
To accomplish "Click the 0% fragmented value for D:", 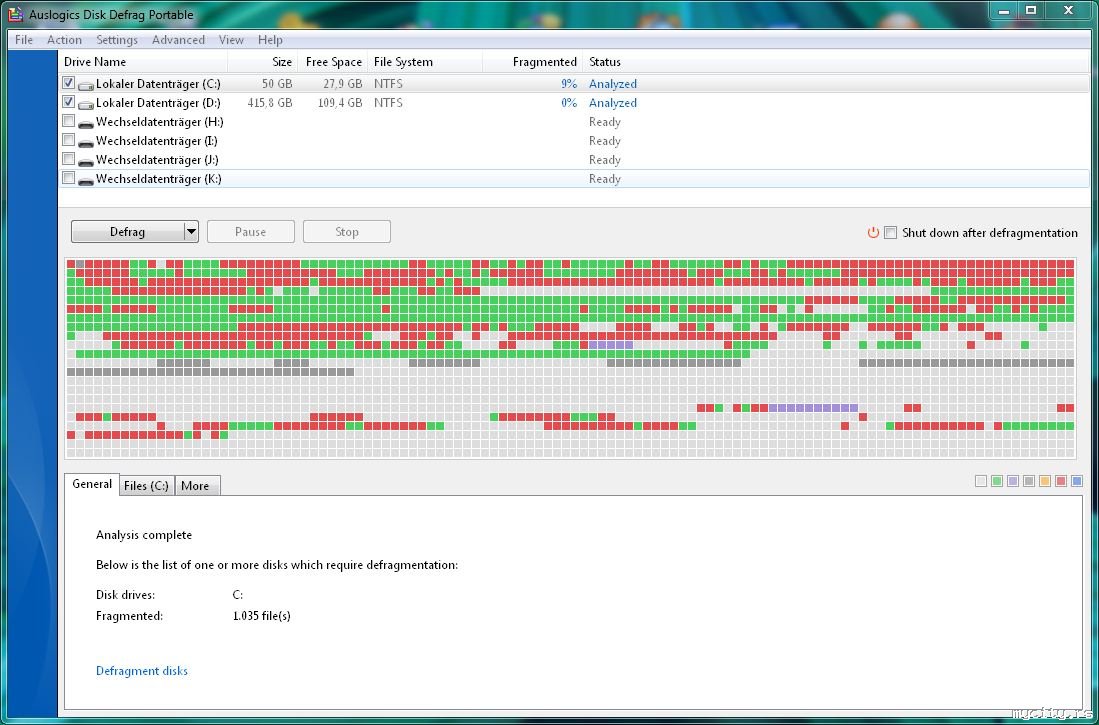I will [x=569, y=103].
